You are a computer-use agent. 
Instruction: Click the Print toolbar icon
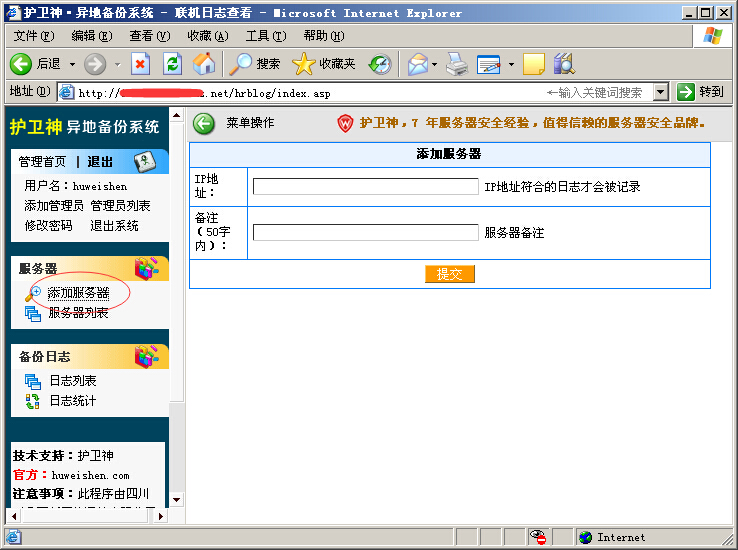coord(456,64)
